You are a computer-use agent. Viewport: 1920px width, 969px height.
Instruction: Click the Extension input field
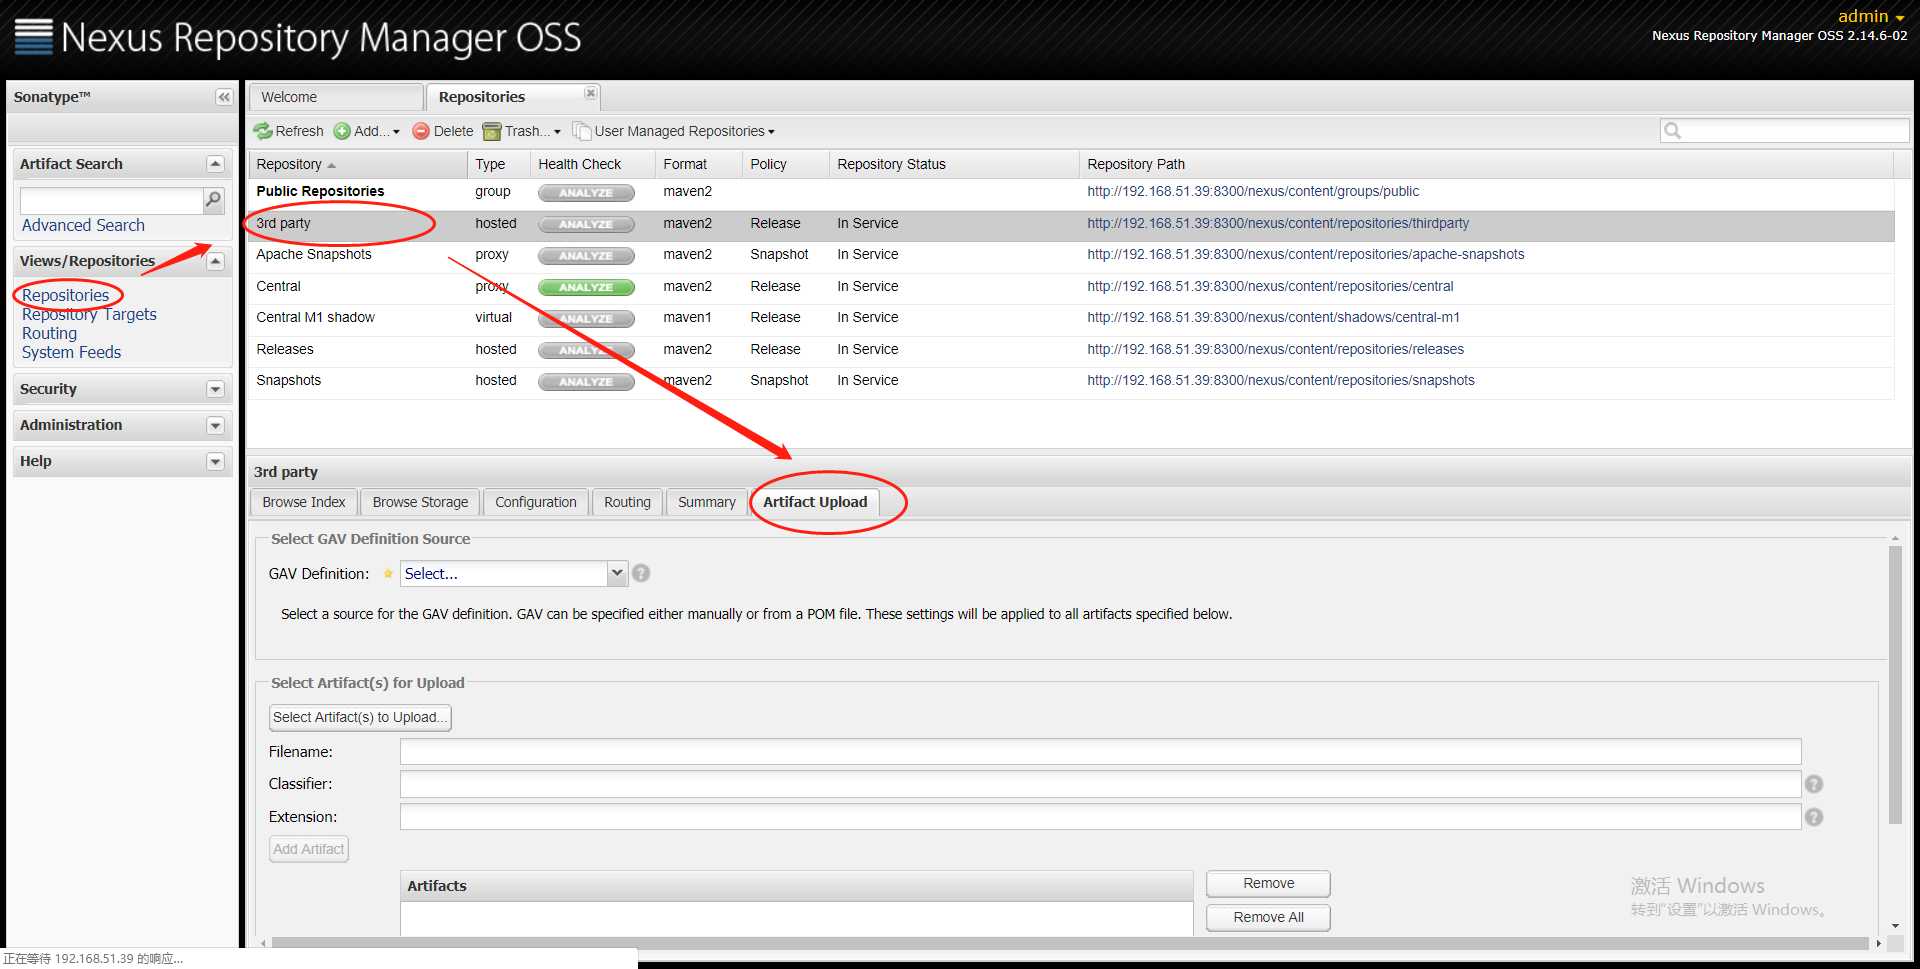tap(1100, 817)
